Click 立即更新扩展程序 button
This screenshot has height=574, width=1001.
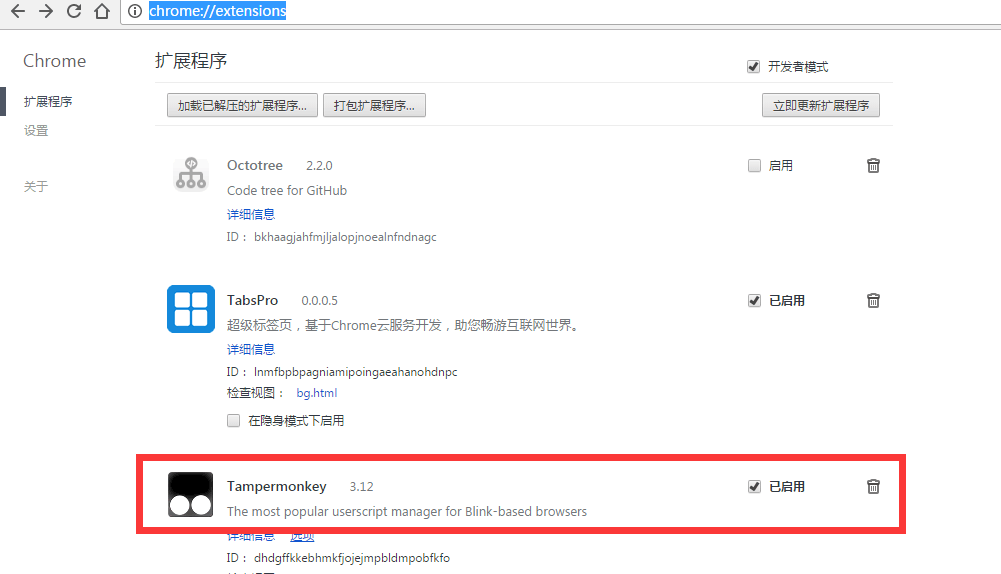[x=820, y=105]
